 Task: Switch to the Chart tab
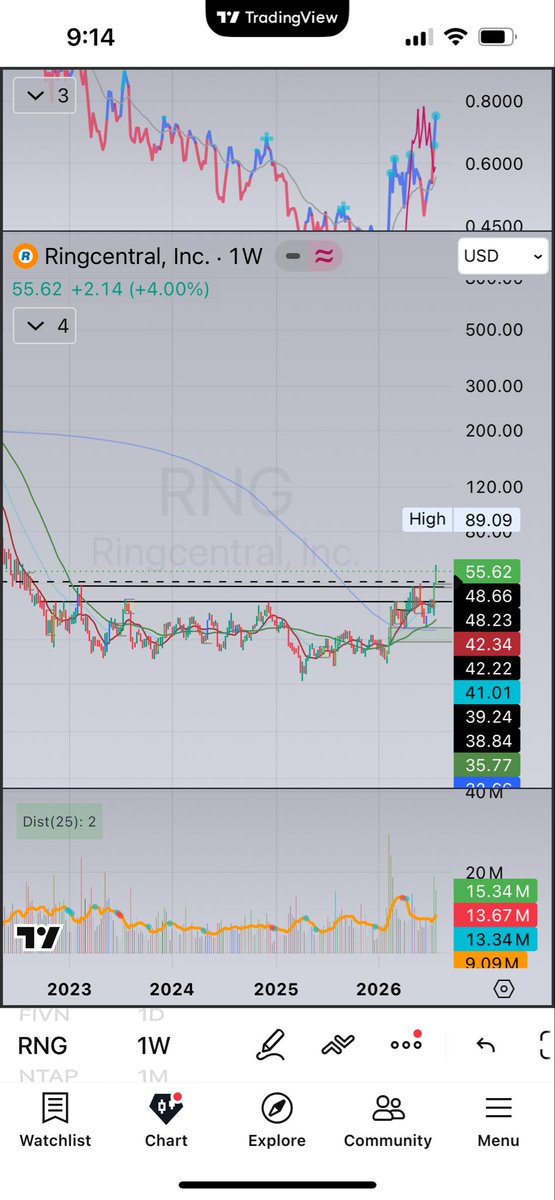[x=166, y=1119]
